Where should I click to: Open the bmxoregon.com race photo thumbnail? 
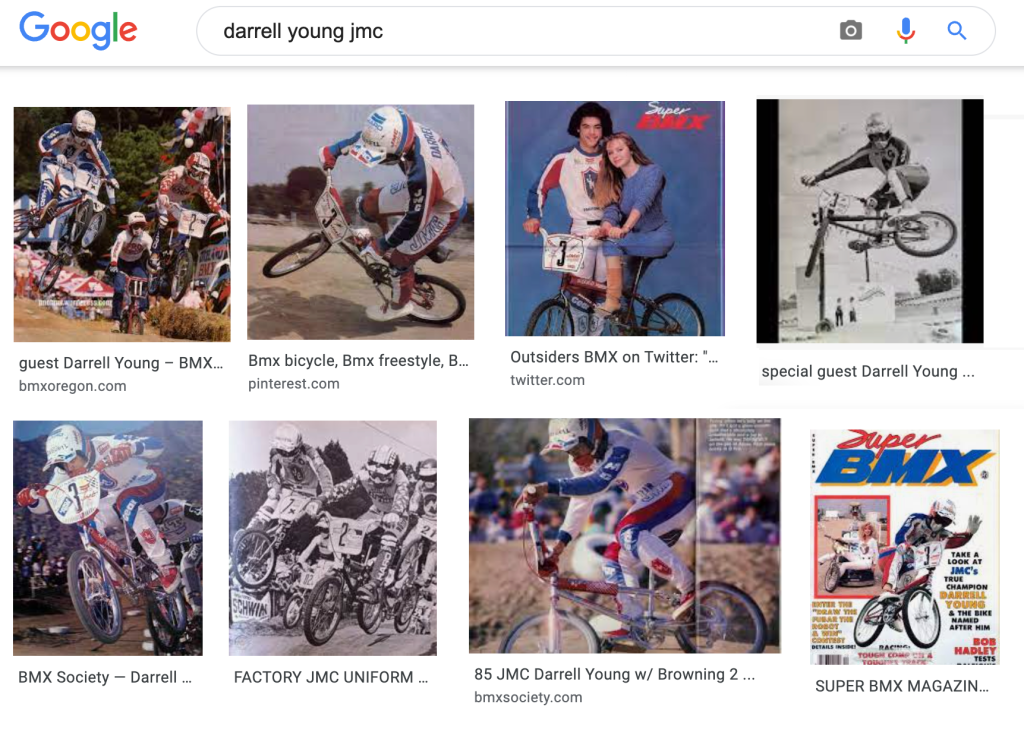click(122, 225)
